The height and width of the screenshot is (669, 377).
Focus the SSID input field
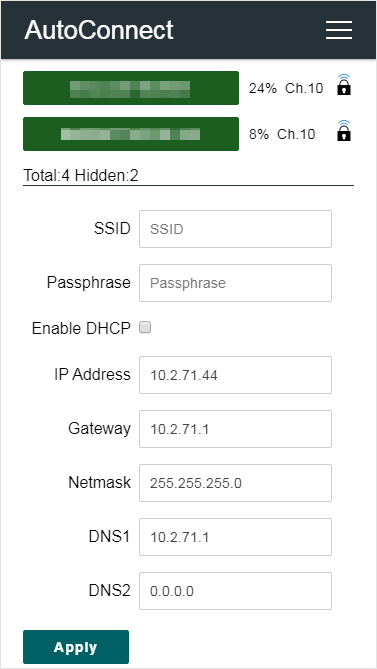[x=235, y=229]
